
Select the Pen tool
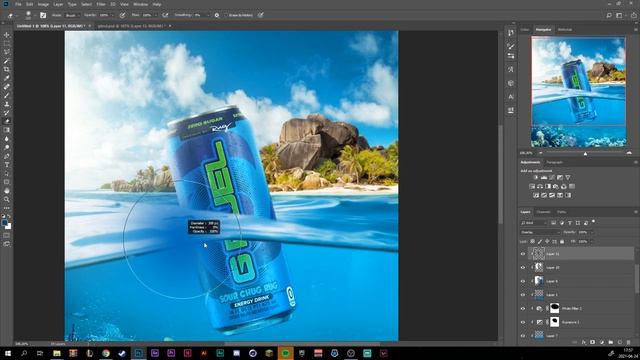click(7, 156)
